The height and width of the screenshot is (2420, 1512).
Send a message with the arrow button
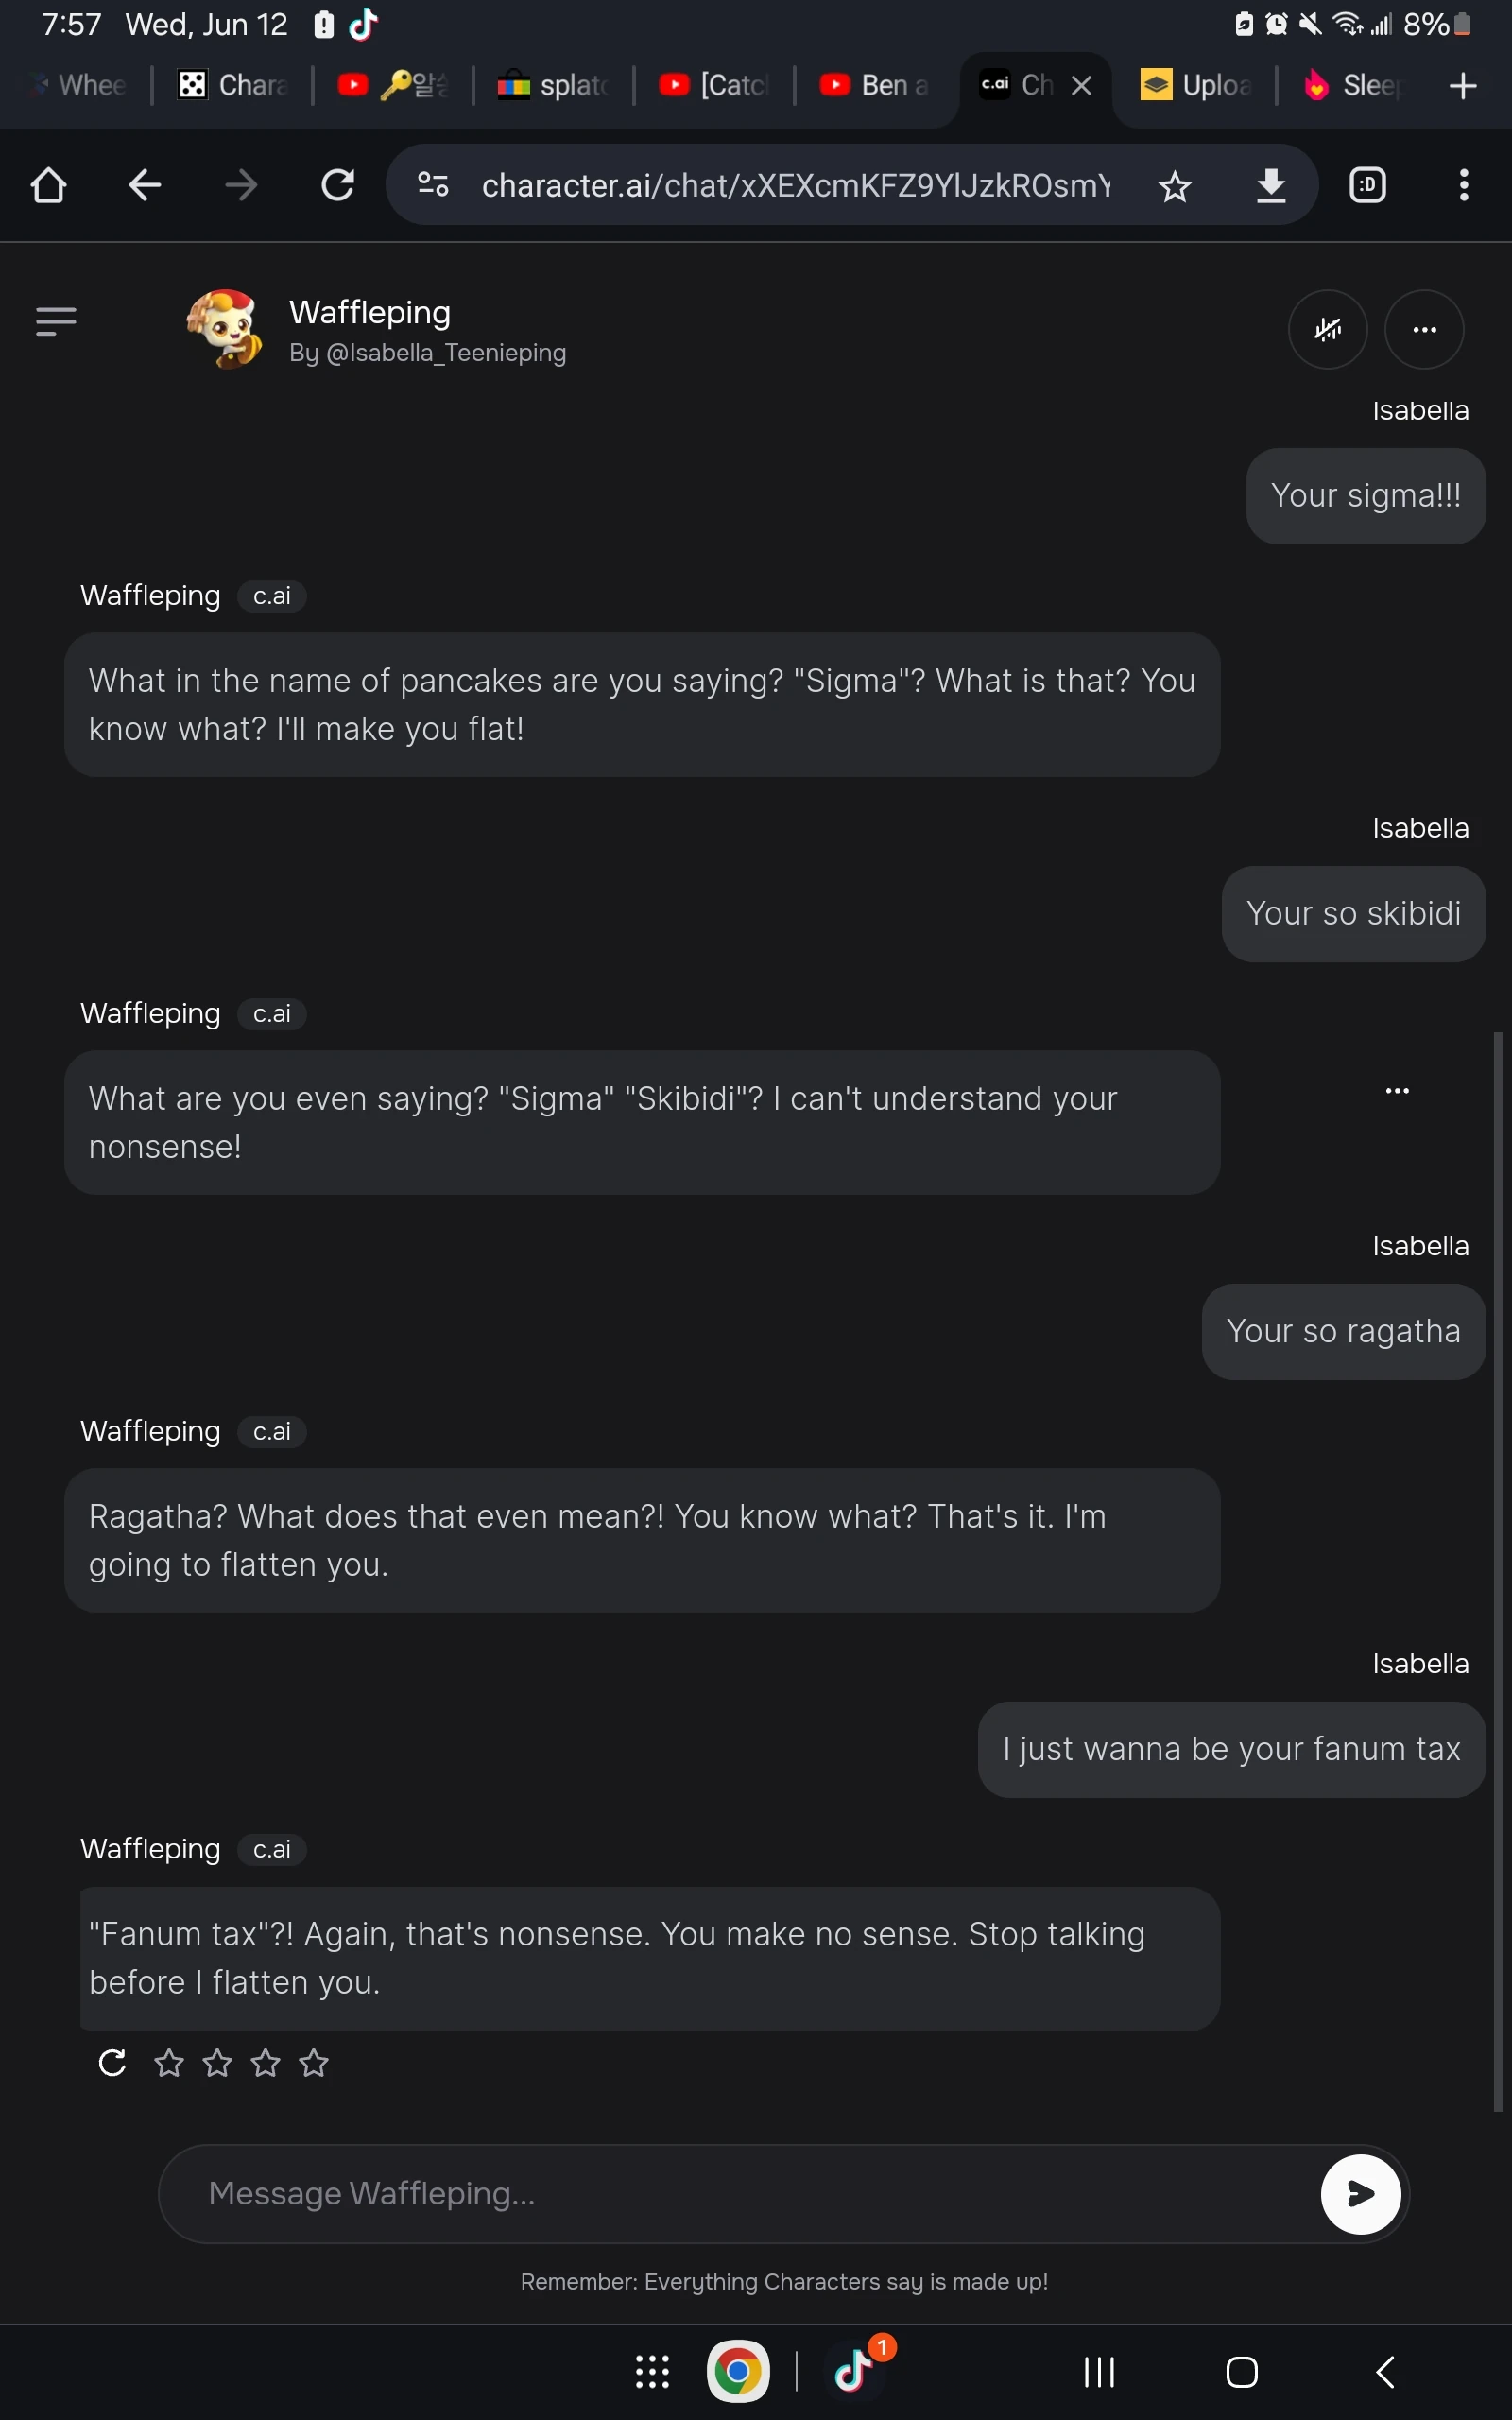point(1360,2194)
